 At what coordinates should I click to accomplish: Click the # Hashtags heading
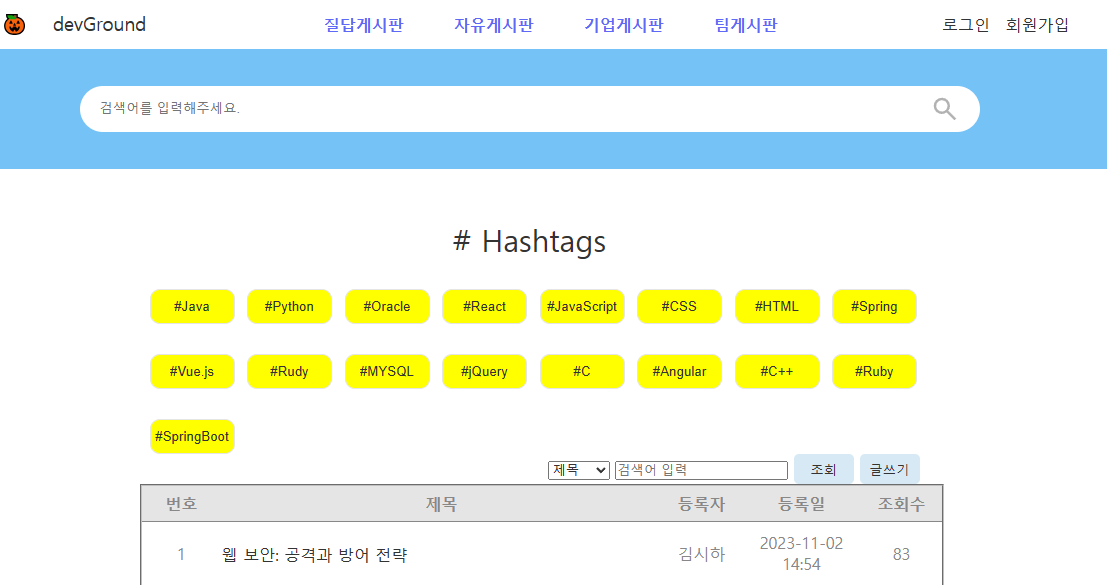coord(529,241)
